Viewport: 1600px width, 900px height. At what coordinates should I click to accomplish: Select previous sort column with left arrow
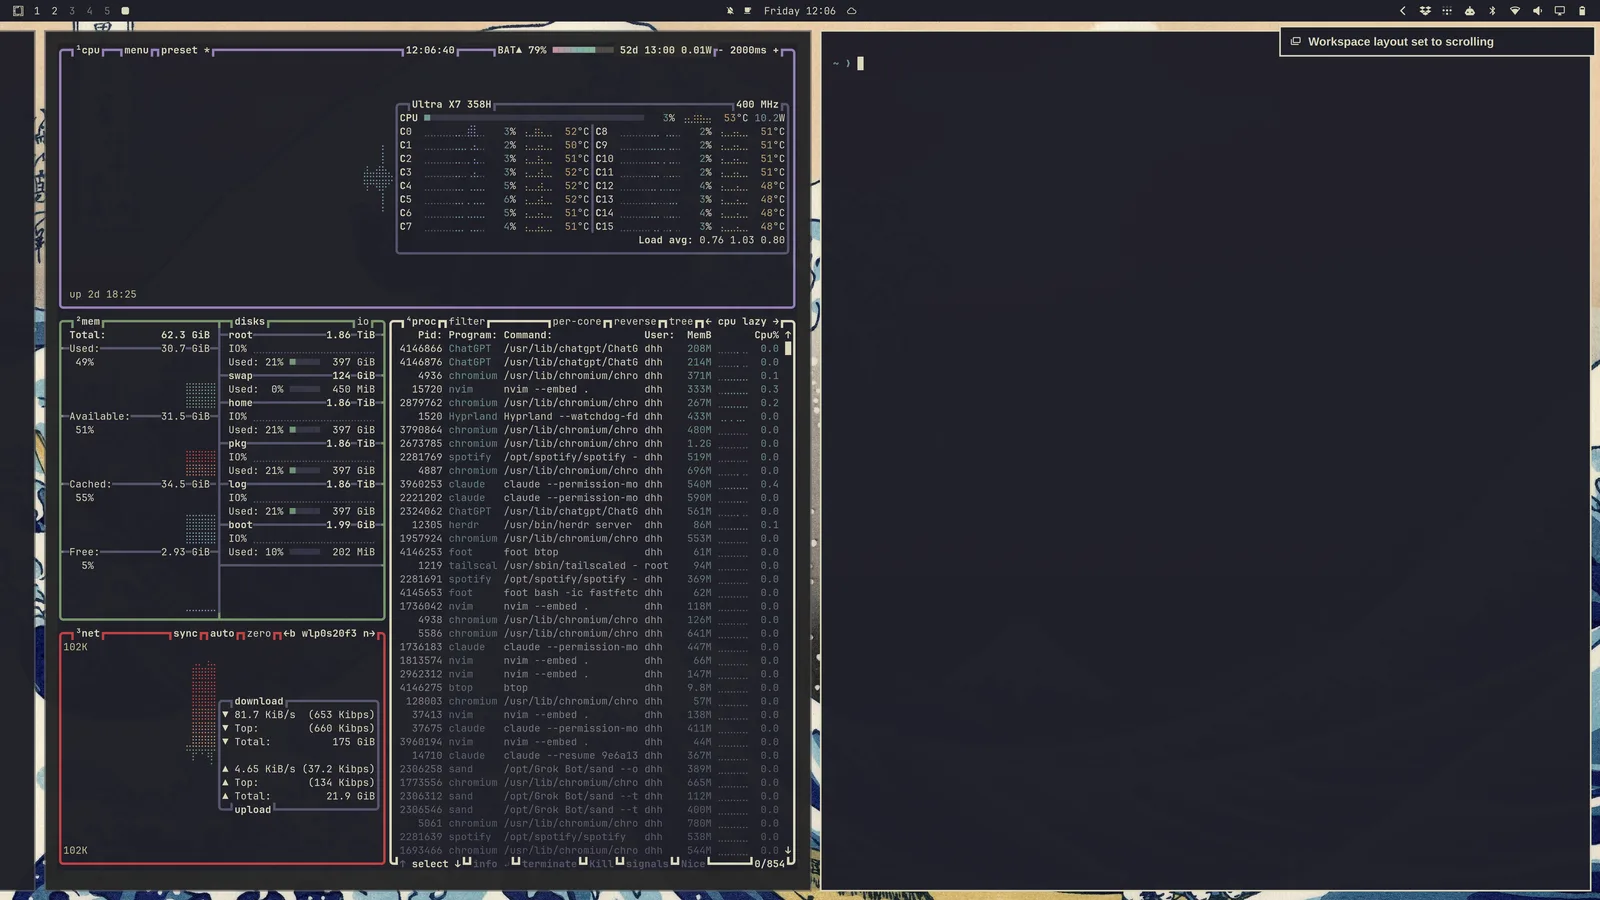(x=708, y=322)
